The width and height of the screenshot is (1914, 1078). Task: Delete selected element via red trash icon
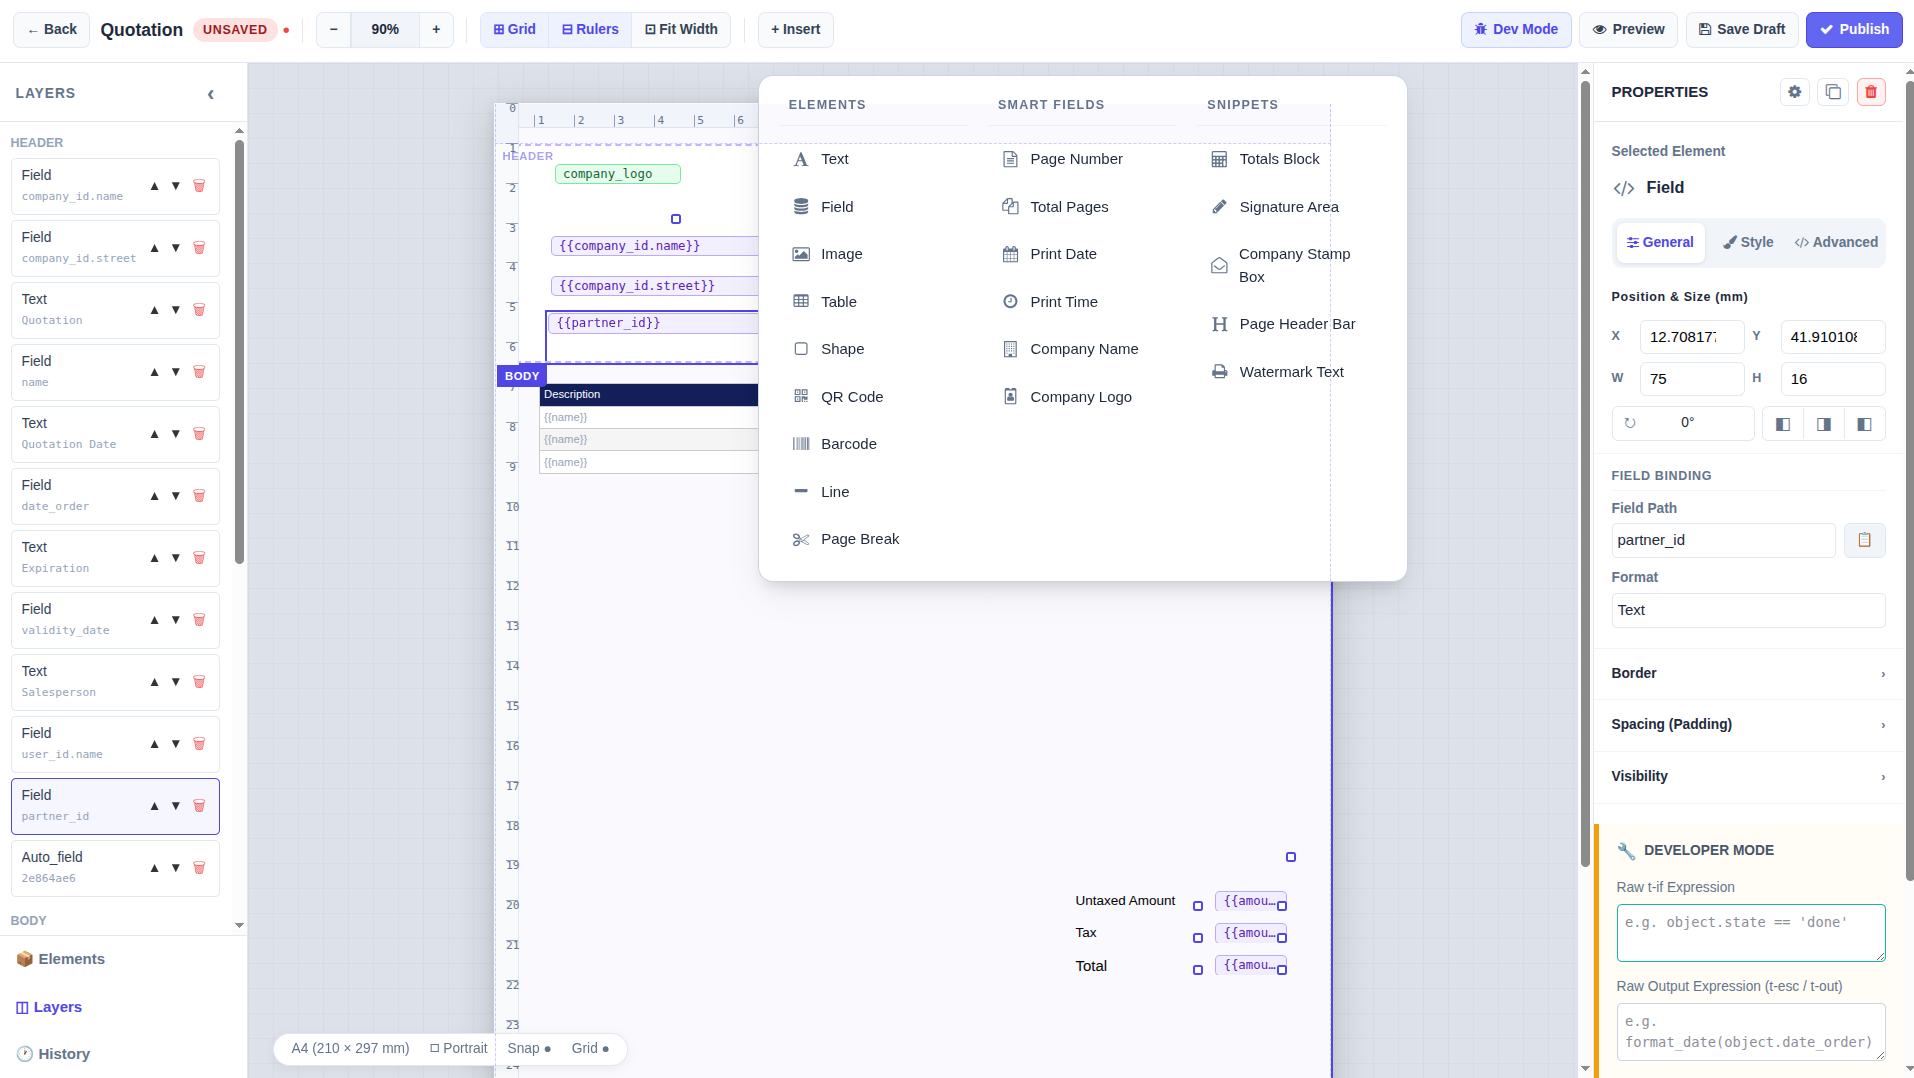click(x=1871, y=92)
